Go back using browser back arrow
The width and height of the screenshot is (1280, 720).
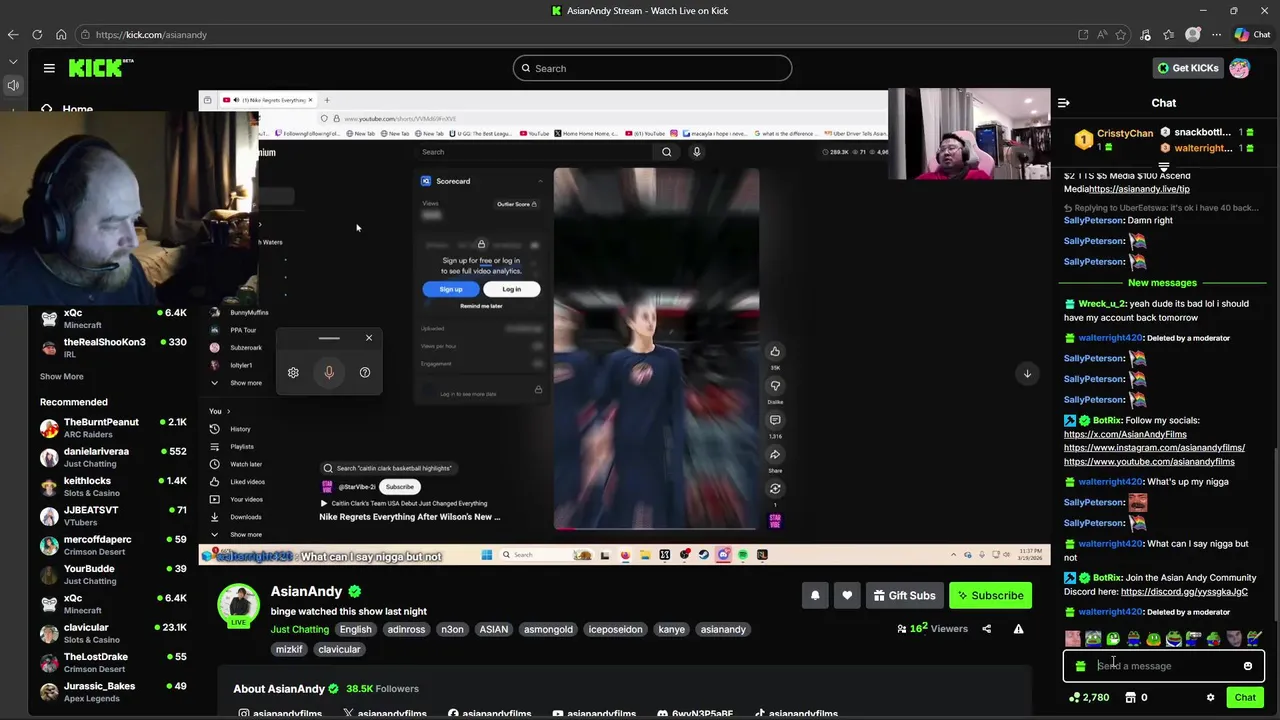coord(13,34)
